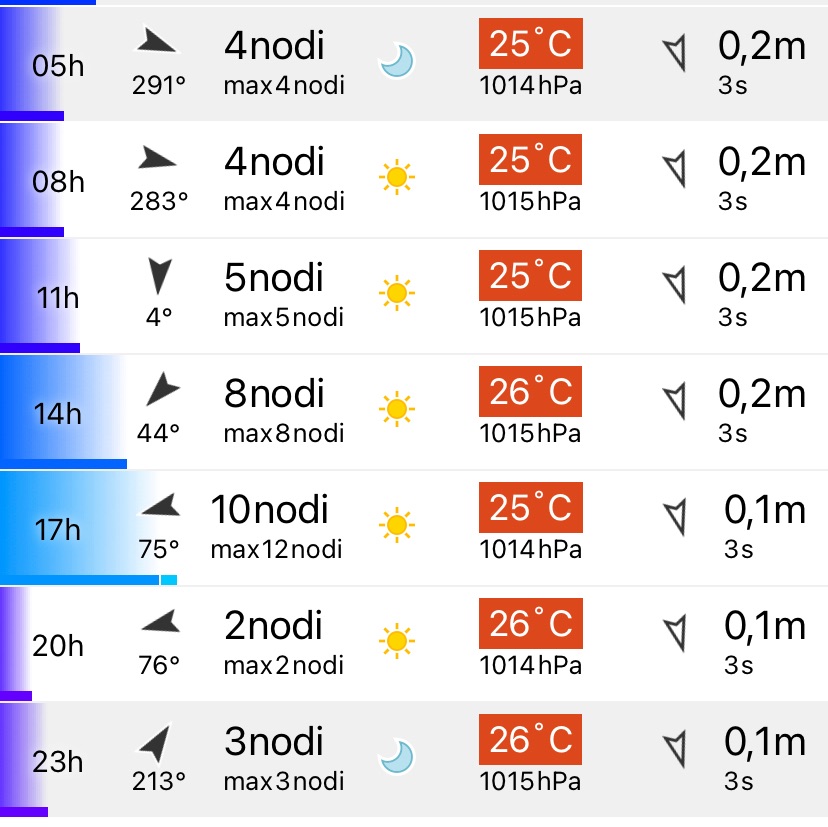Click the moon icon in the 23h row
Image resolution: width=828 pixels, height=827 pixels.
396,757
